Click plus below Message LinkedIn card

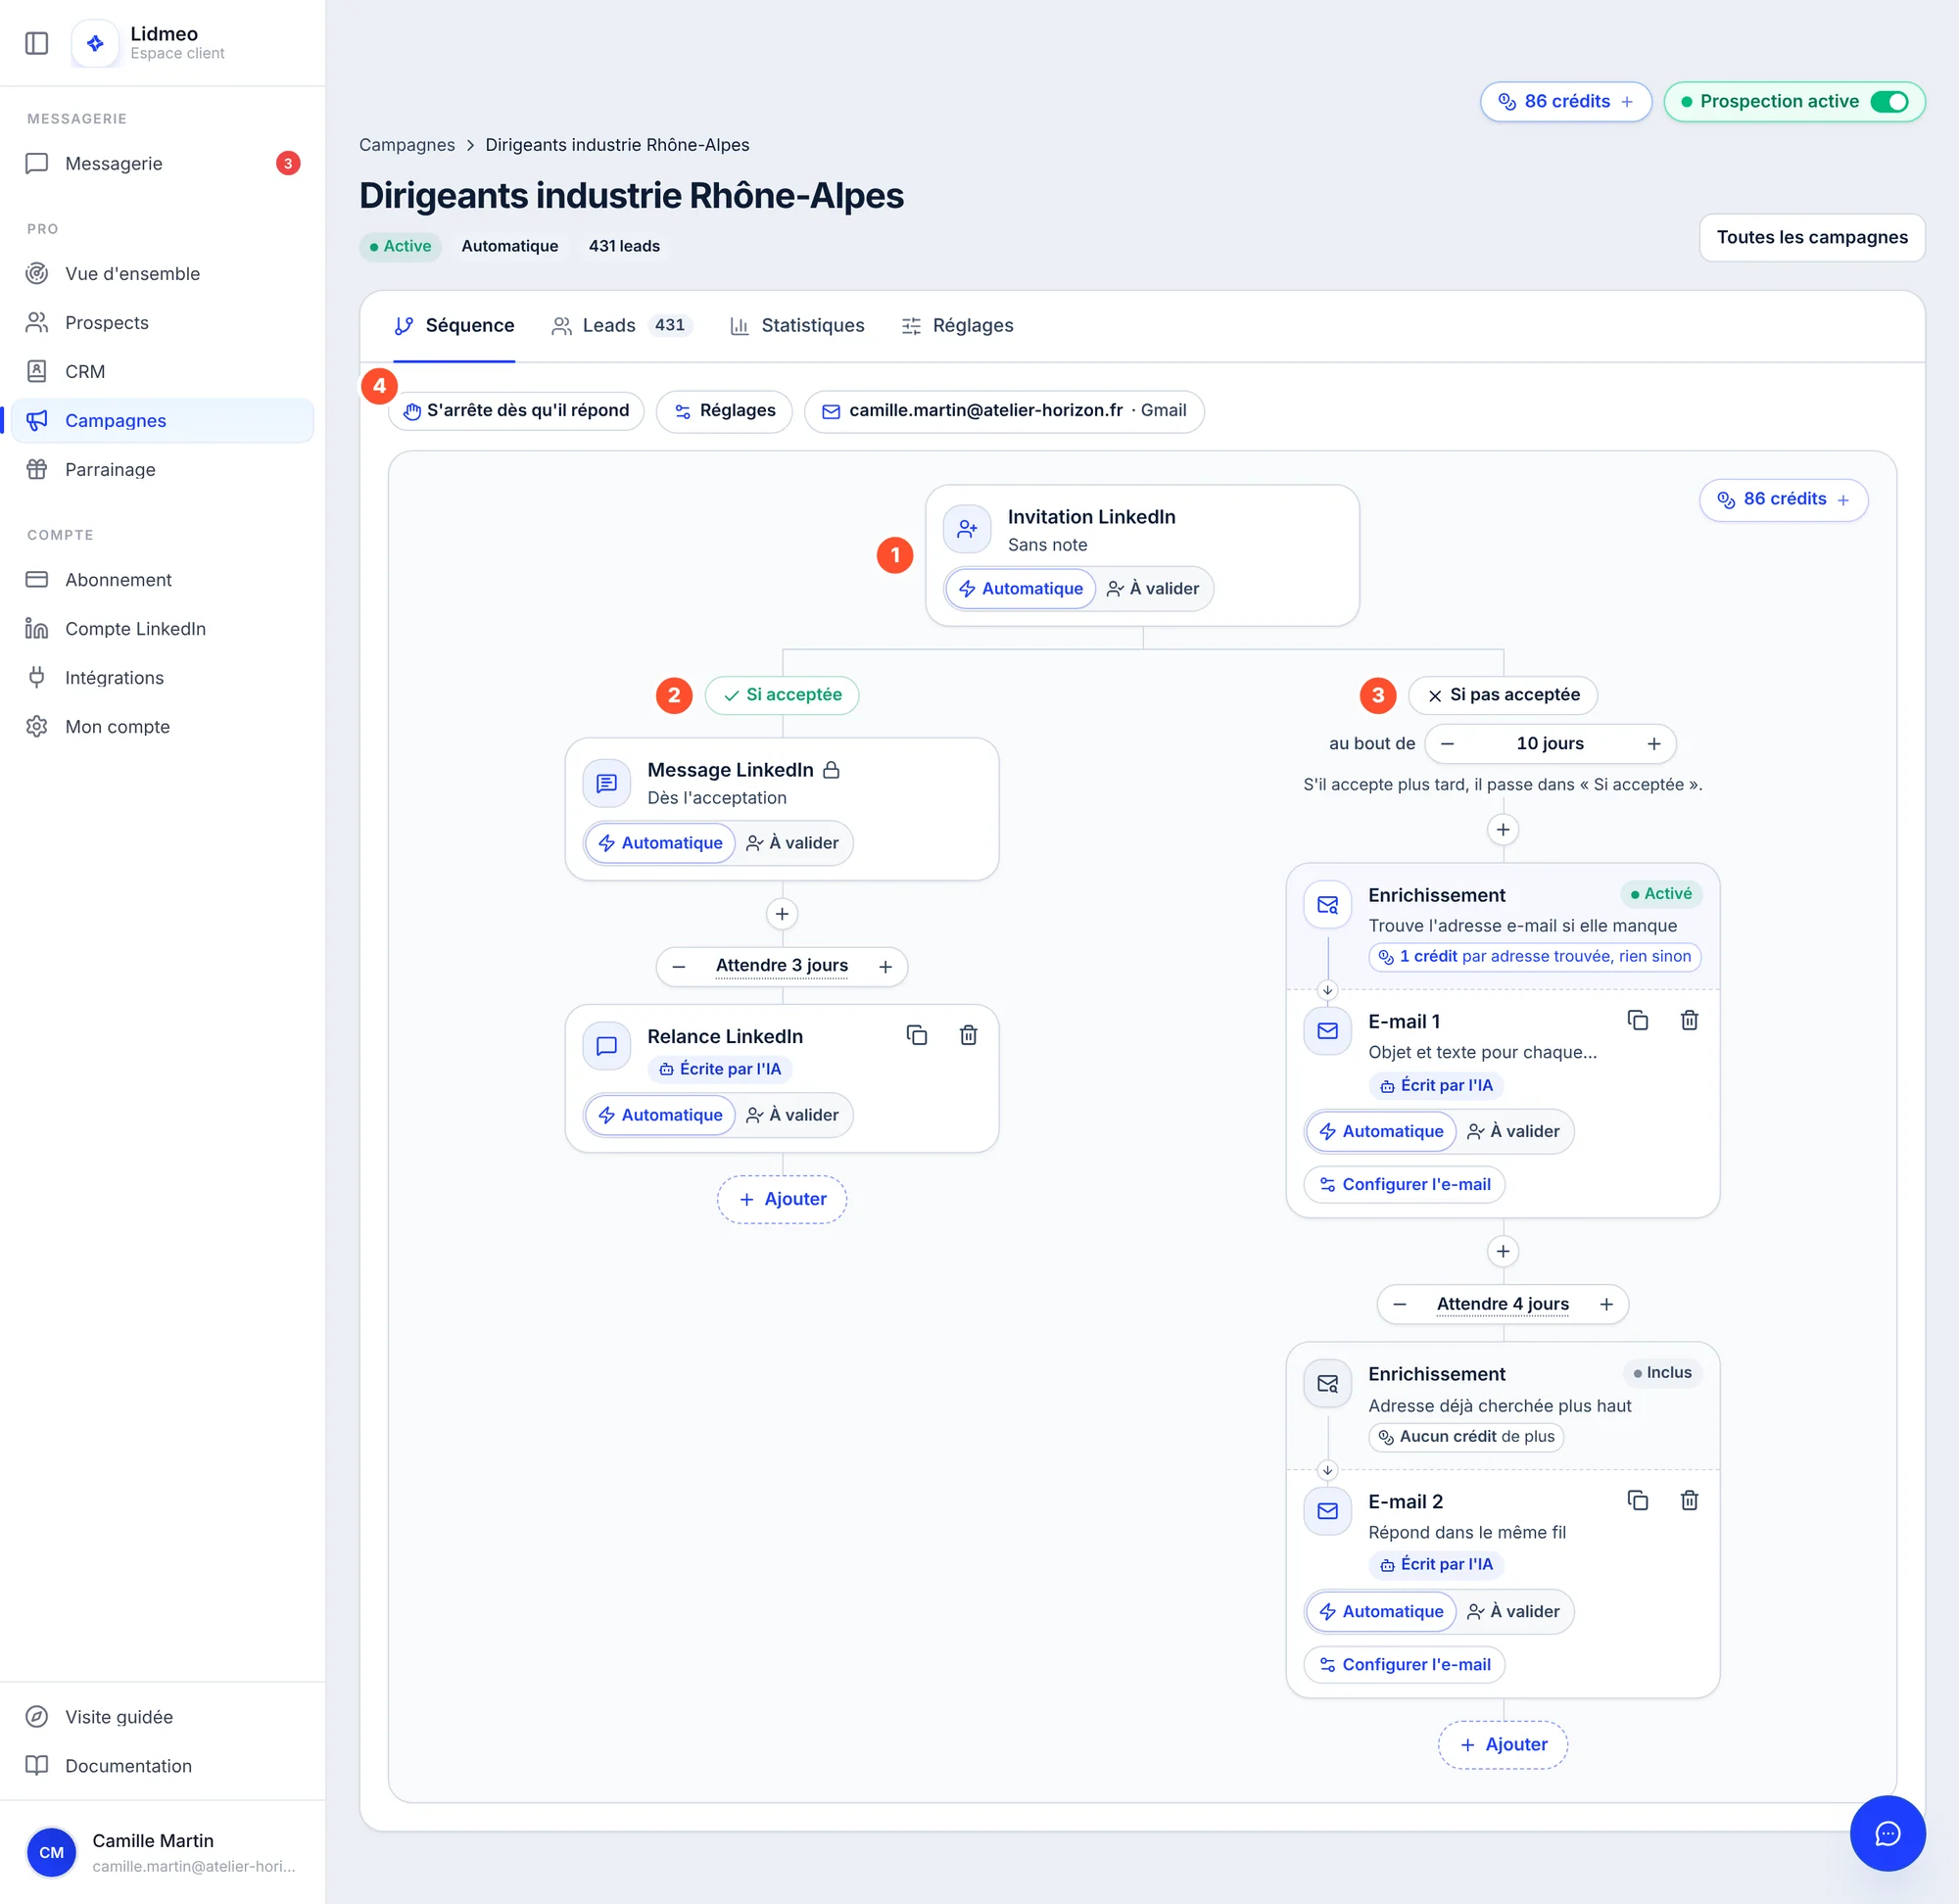click(782, 913)
